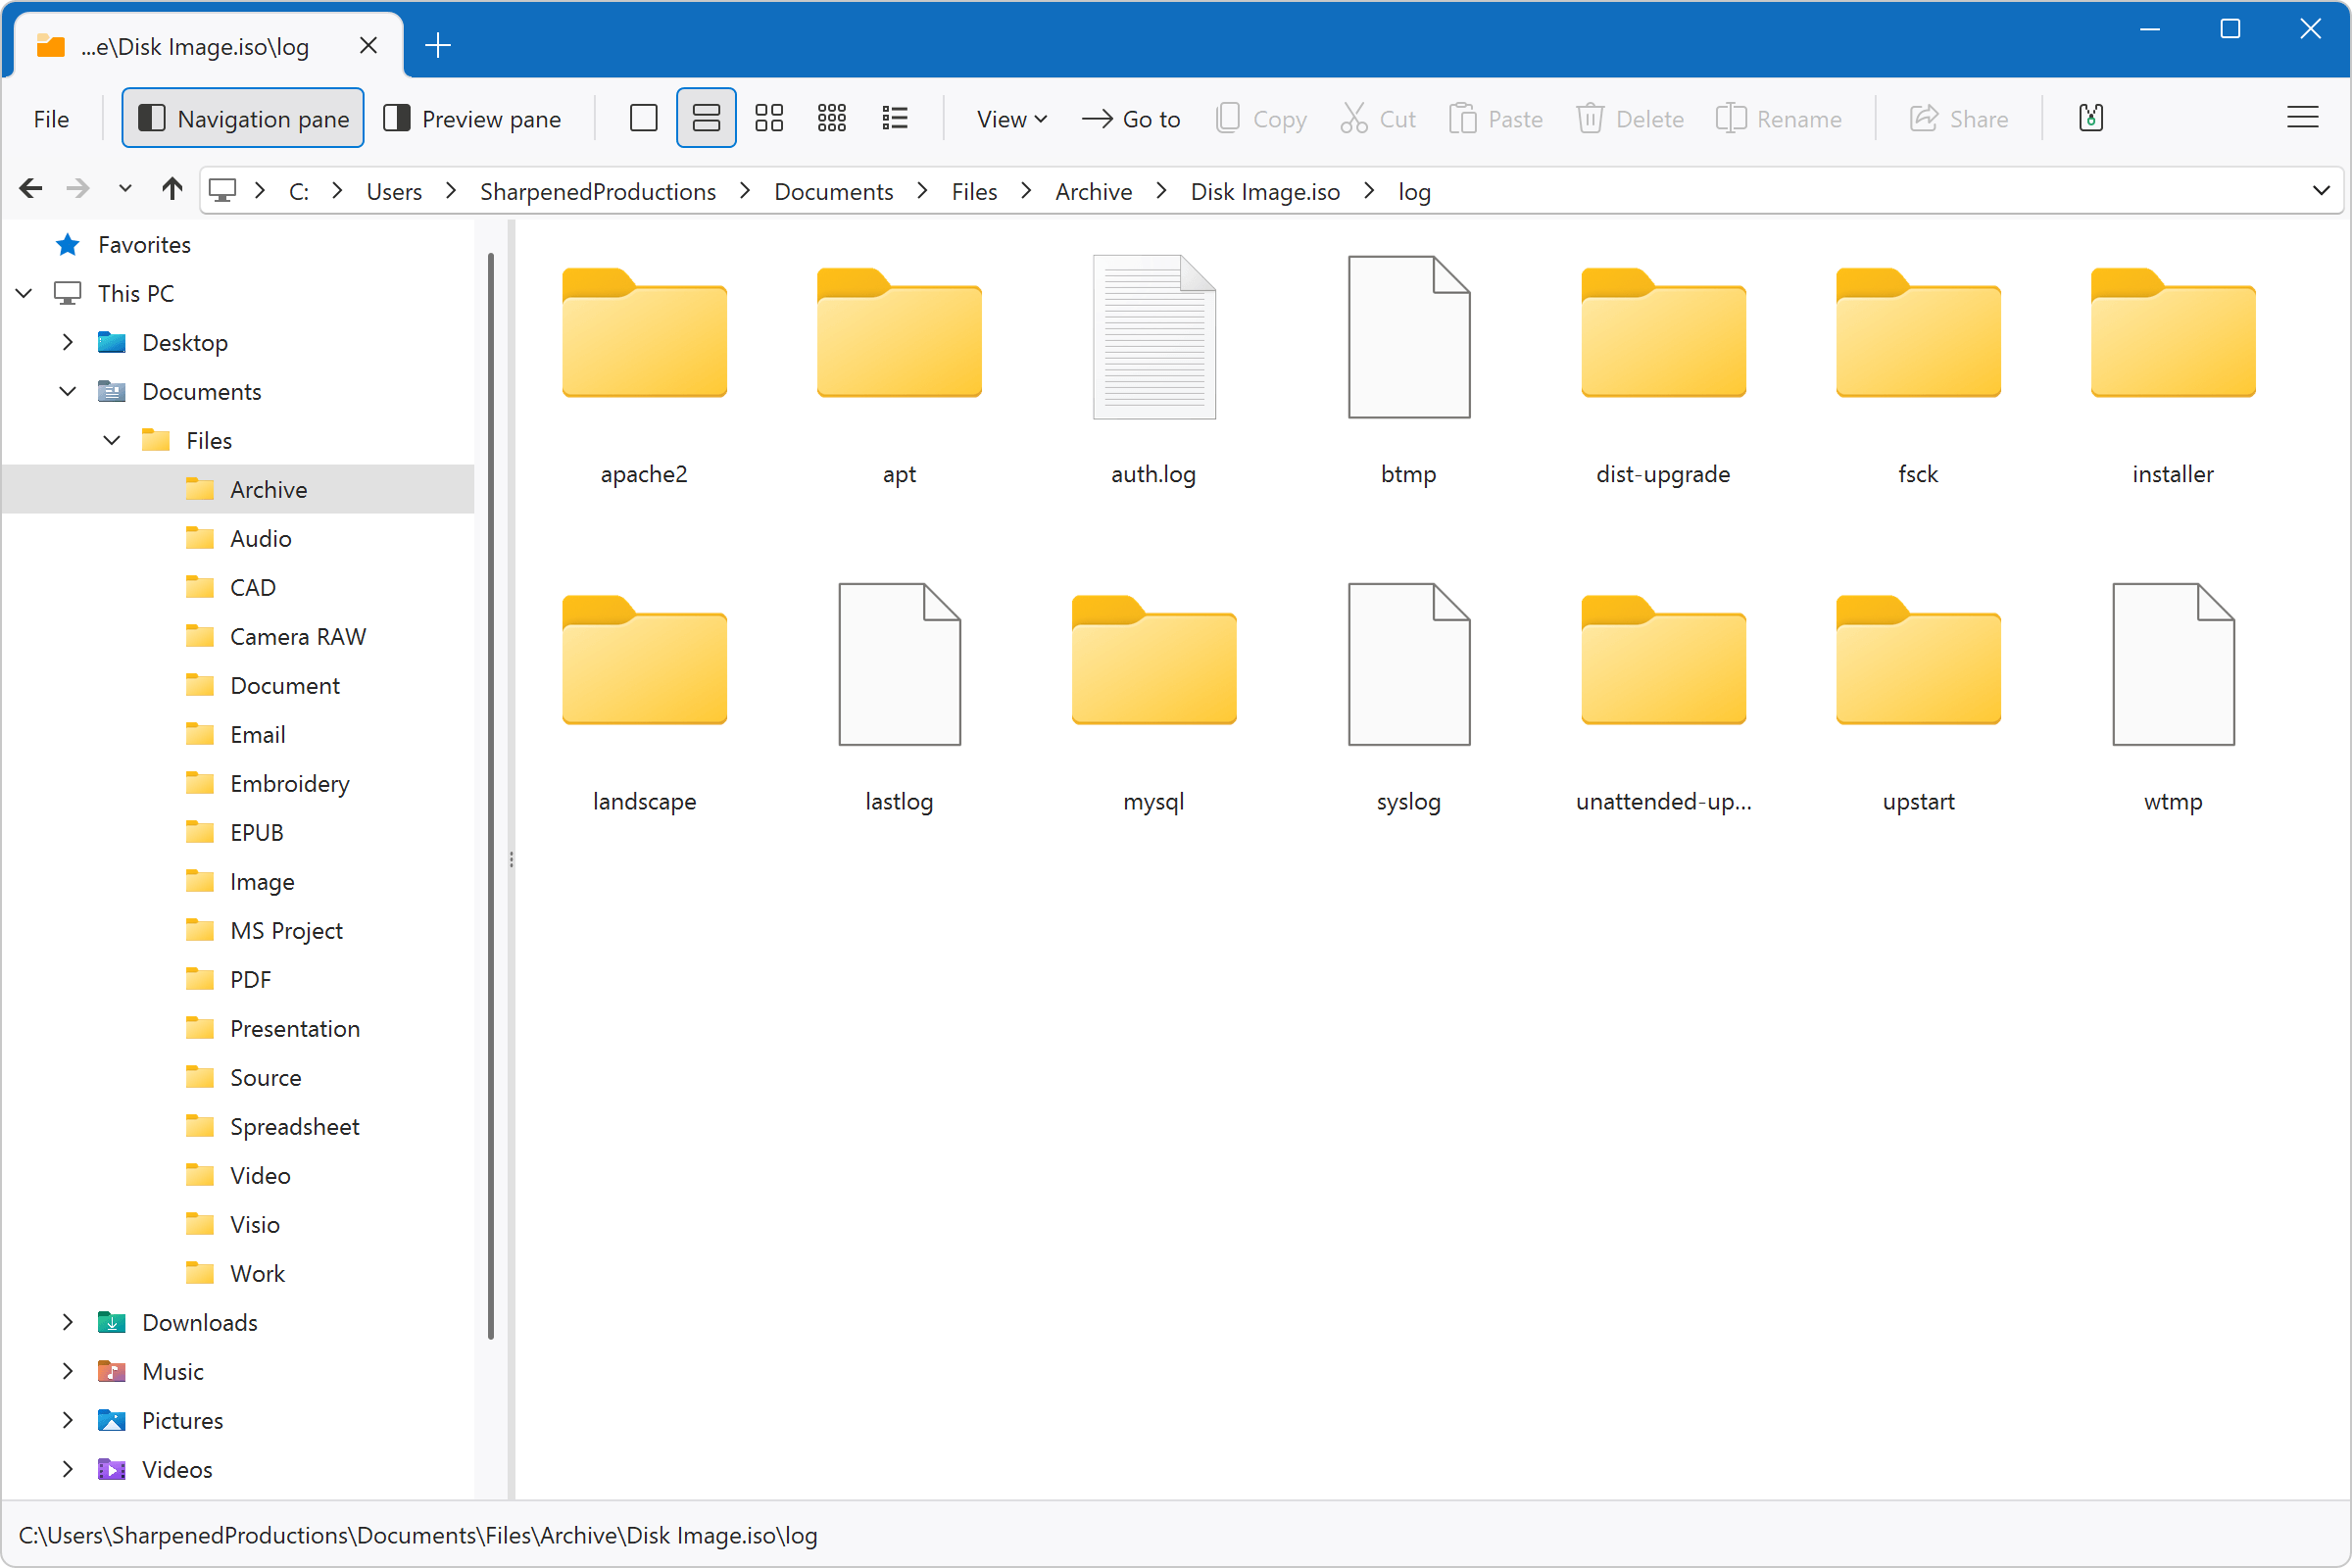The width and height of the screenshot is (2352, 1568).
Task: Open the hamburger menu in the toolbar
Action: click(x=2302, y=117)
